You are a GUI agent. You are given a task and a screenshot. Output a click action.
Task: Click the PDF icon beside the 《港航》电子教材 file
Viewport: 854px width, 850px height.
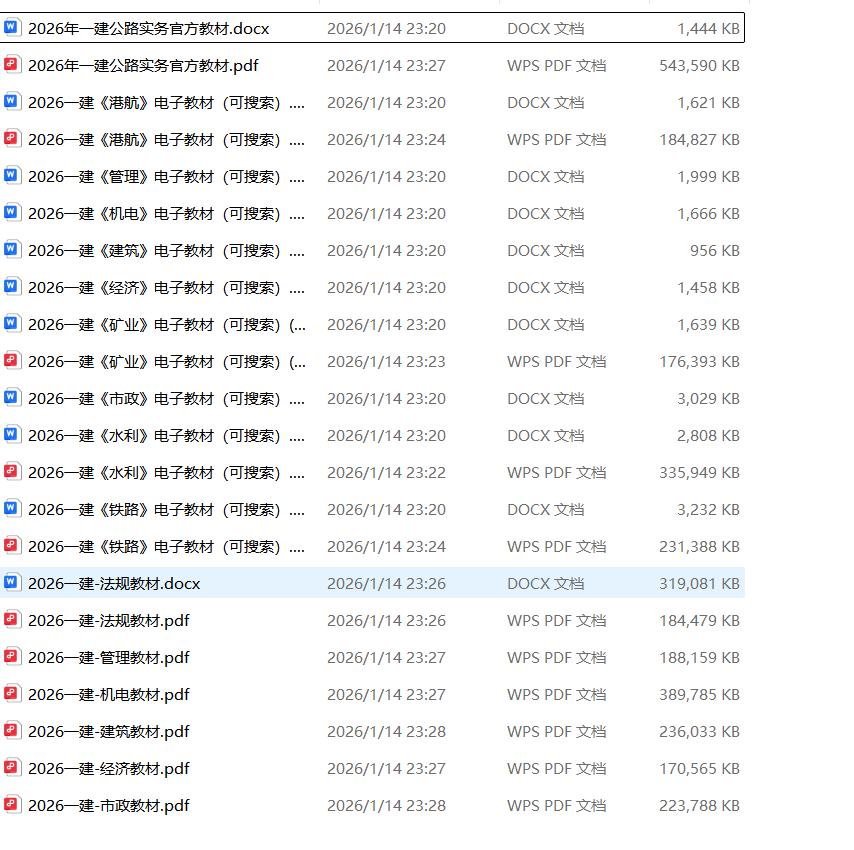[x=12, y=140]
